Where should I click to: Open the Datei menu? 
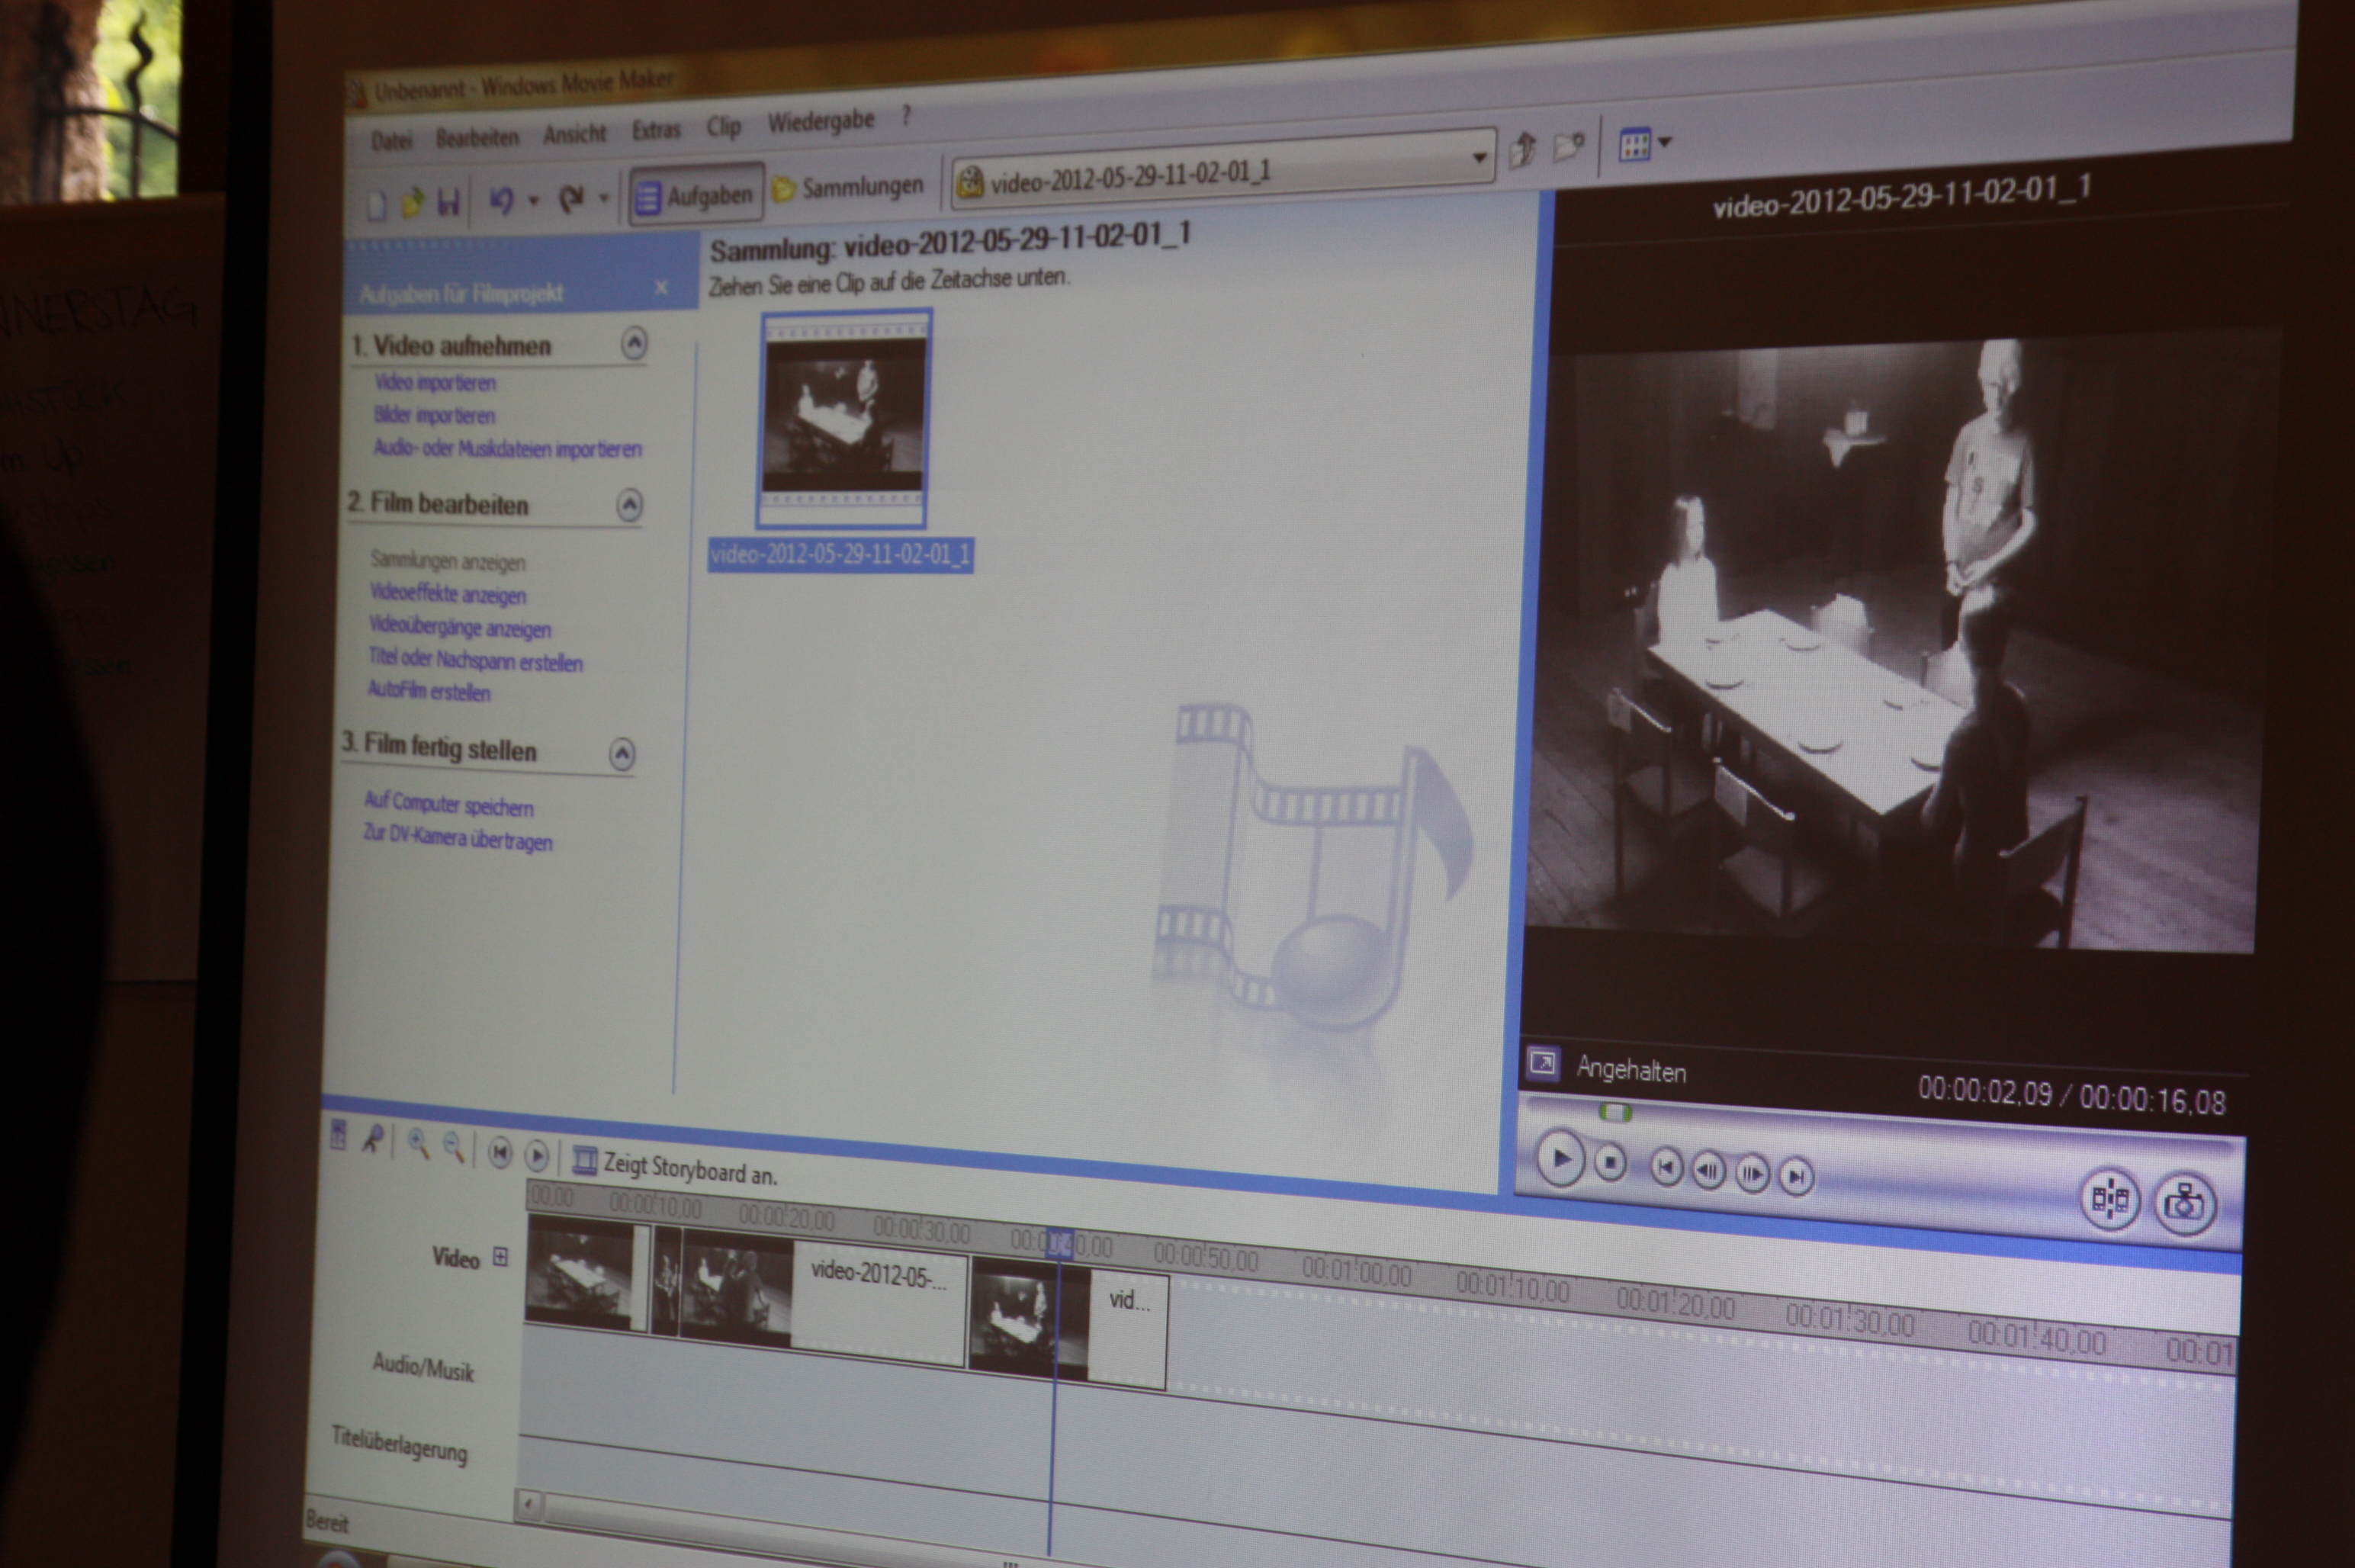(x=391, y=141)
